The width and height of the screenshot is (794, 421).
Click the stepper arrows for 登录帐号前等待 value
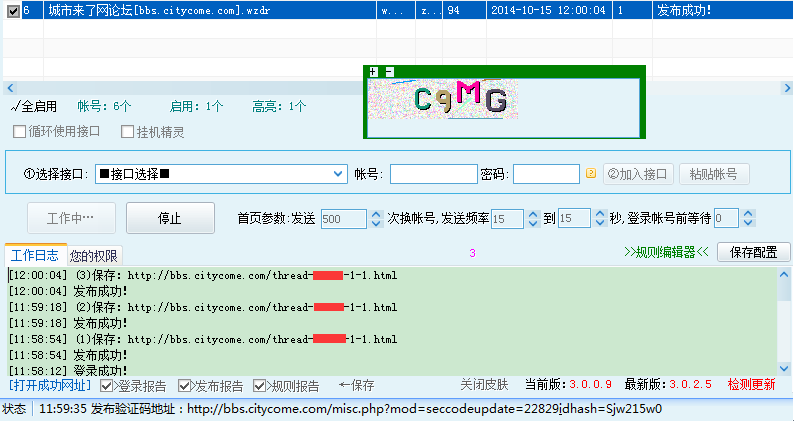point(748,218)
